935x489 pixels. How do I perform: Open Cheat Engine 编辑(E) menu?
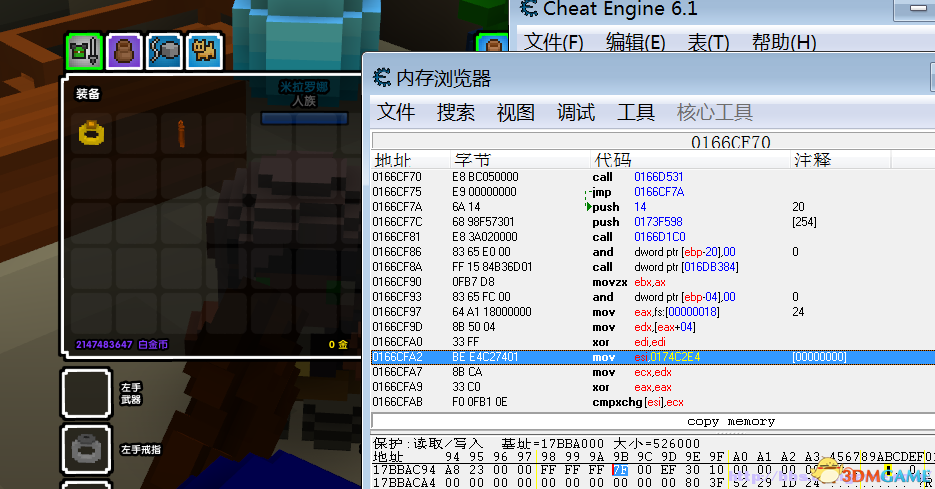click(x=636, y=42)
